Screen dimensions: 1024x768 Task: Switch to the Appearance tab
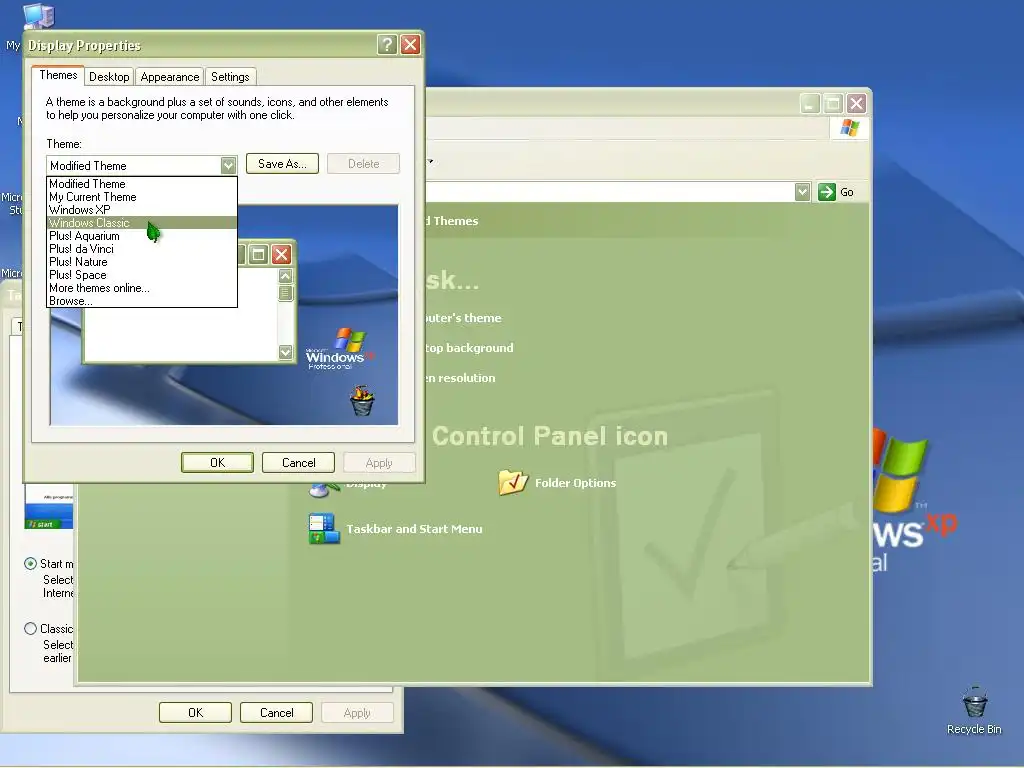(170, 77)
